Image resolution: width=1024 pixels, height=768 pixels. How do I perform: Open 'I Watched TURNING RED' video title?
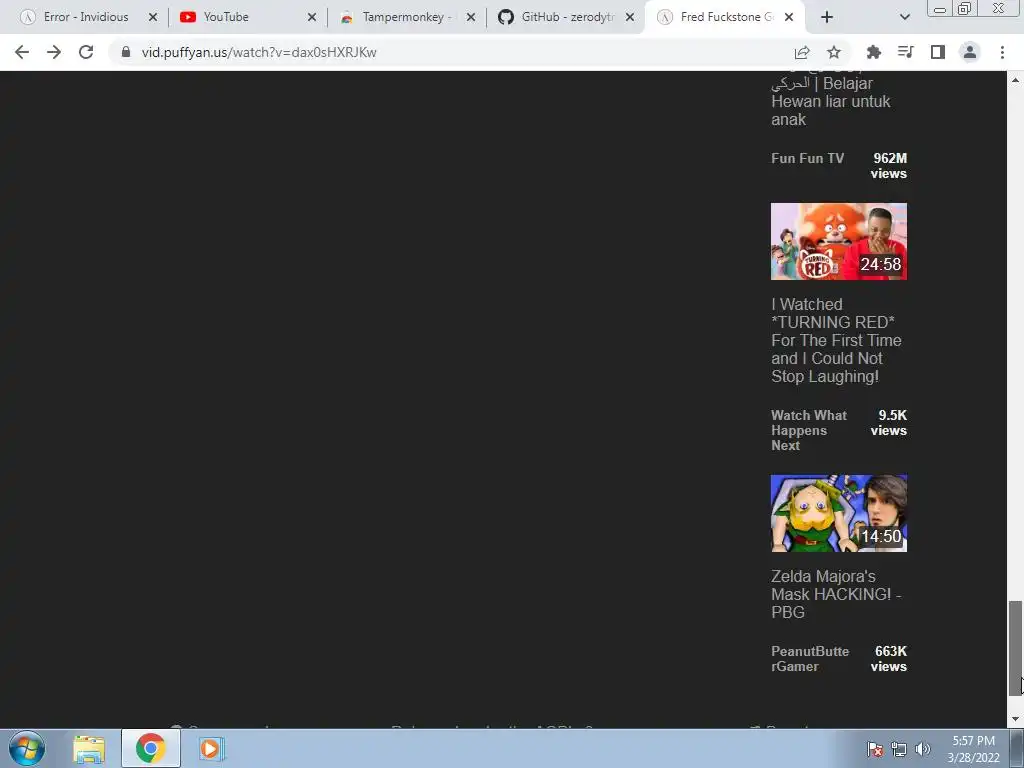(836, 340)
